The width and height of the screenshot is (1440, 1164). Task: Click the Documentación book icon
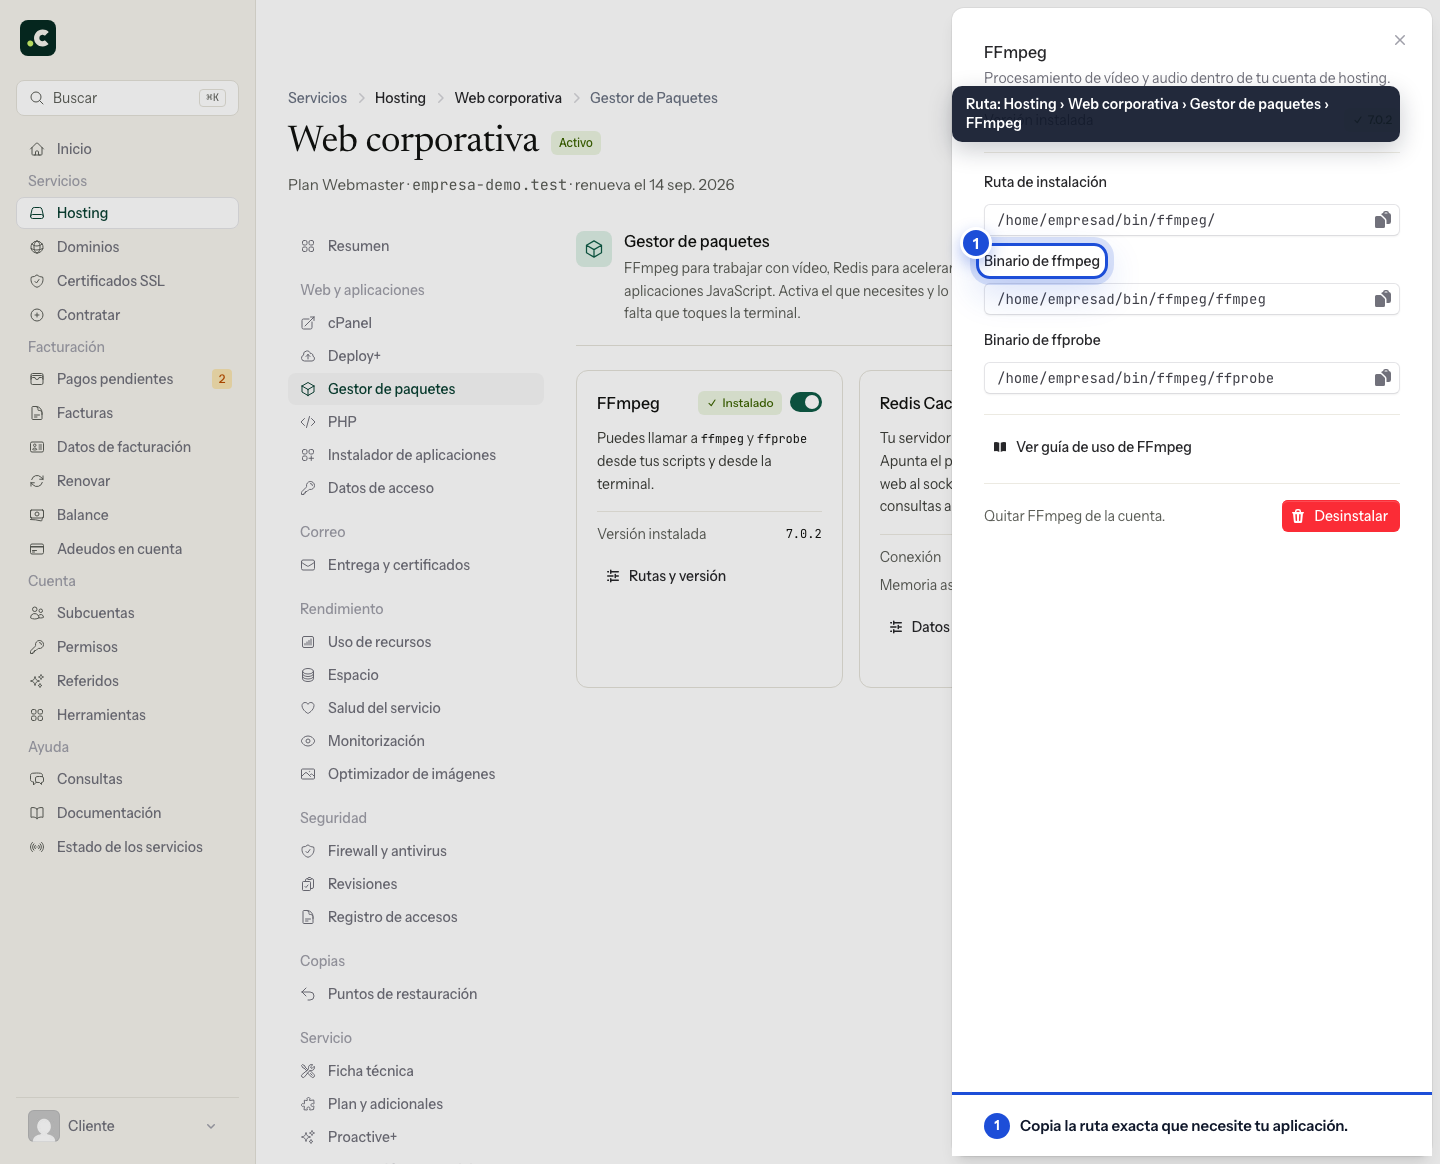coord(37,813)
